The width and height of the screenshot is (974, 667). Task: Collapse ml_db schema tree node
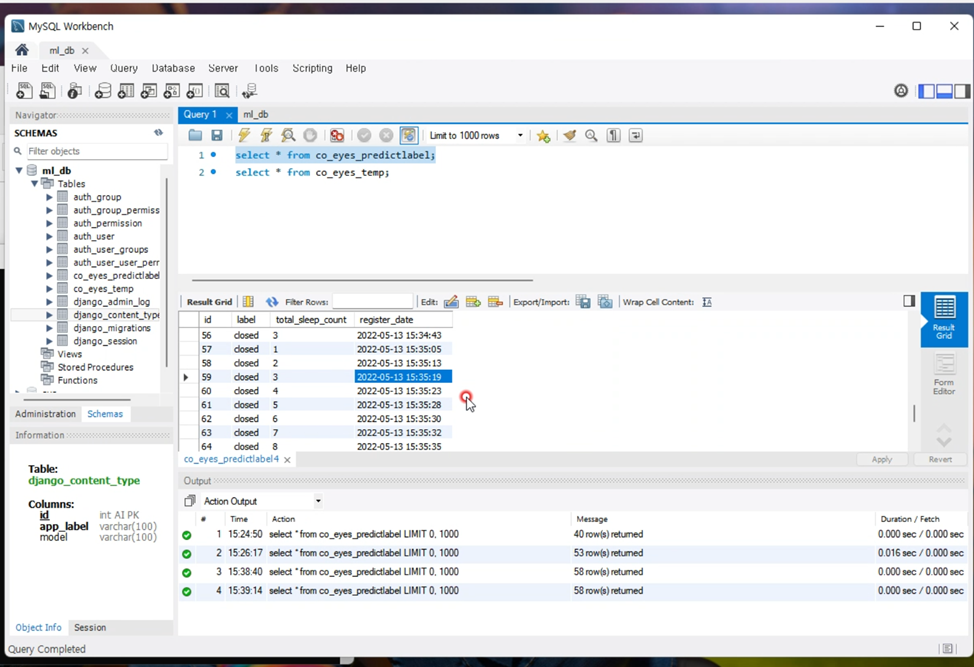(19, 170)
